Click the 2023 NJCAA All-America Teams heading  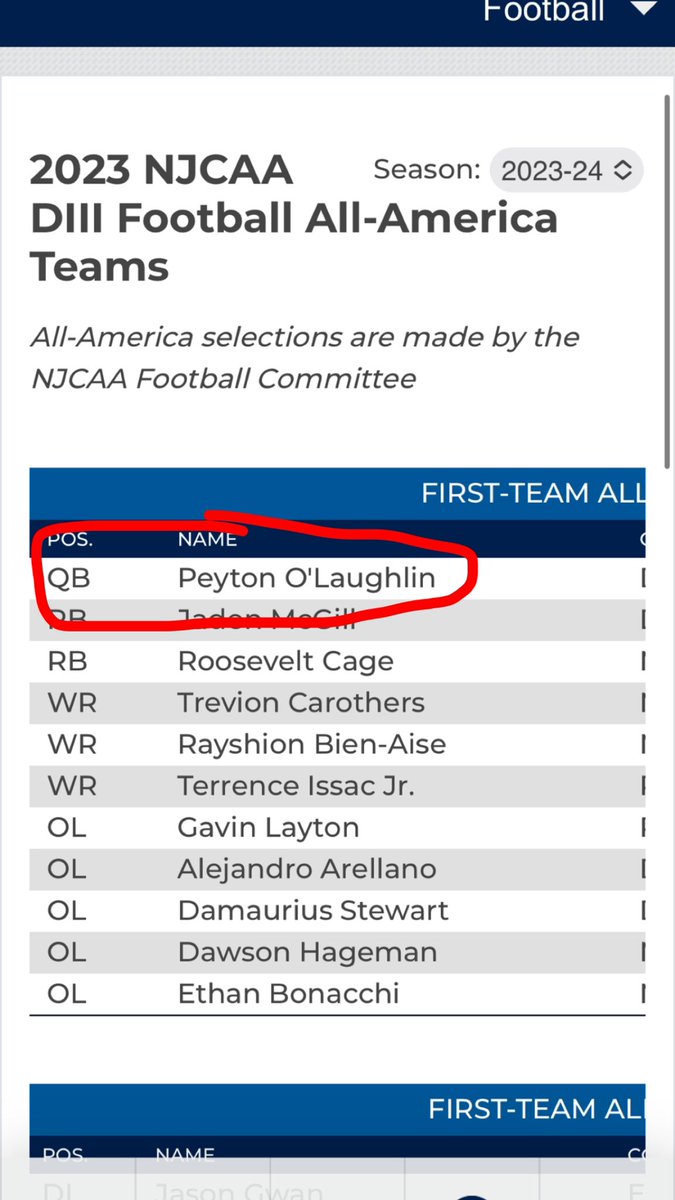[x=294, y=218]
